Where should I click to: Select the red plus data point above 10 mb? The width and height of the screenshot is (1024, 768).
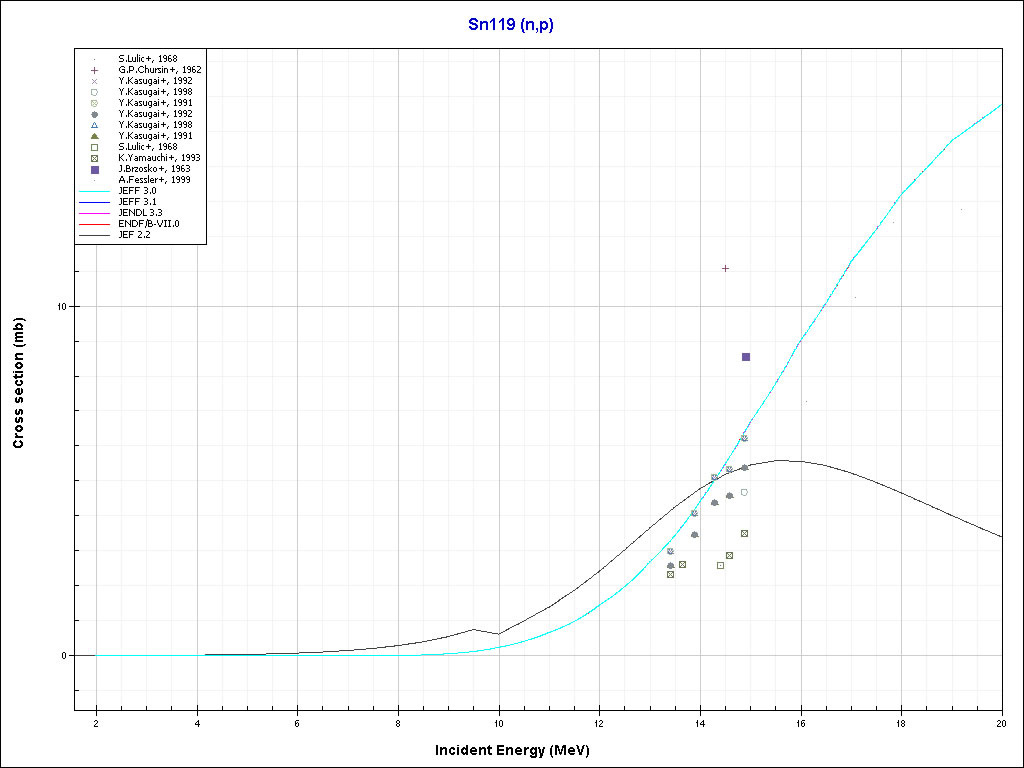(726, 268)
